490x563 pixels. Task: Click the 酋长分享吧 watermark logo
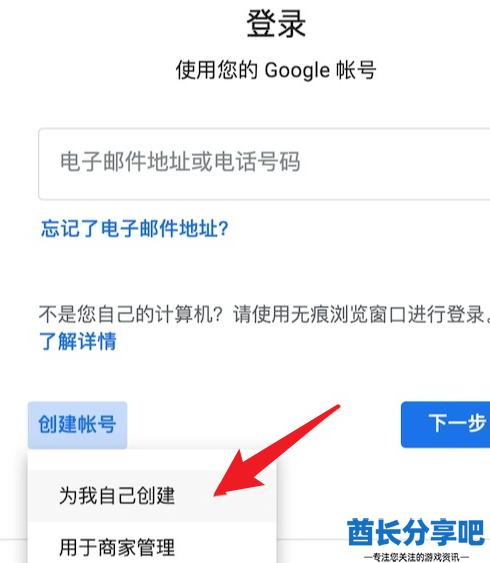pos(416,532)
